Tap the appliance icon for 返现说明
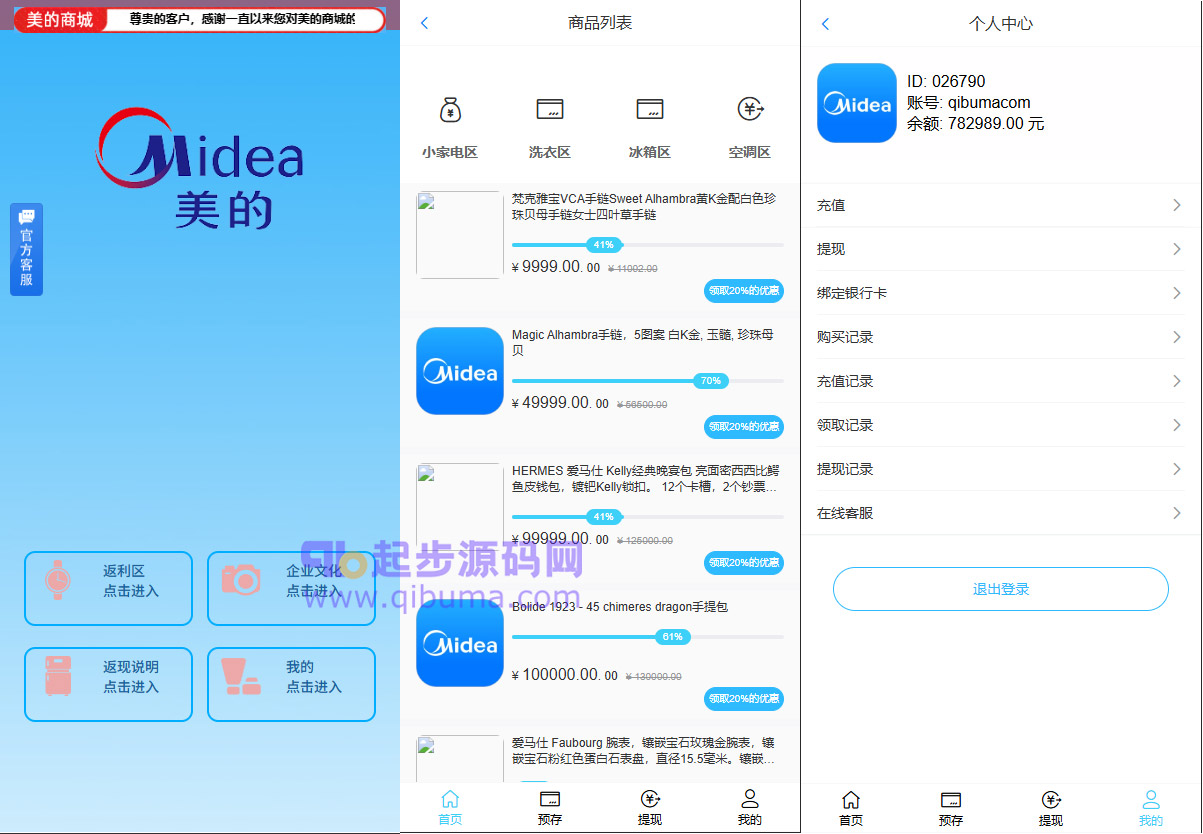The image size is (1203, 834). [x=58, y=676]
